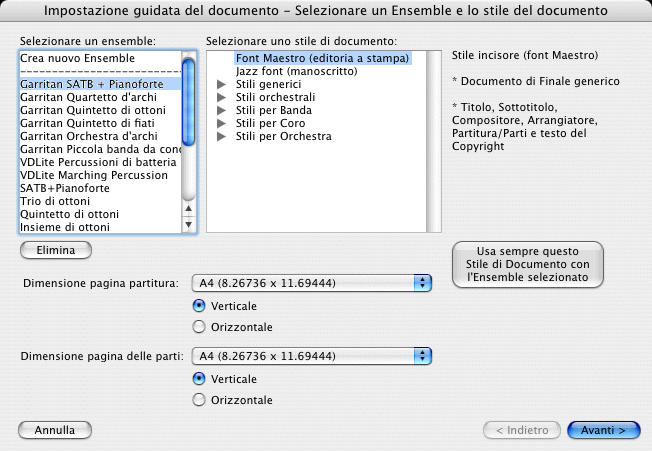Expand the Stili per Coro triangle
Screen dimensions: 652x451
pos(222,124)
